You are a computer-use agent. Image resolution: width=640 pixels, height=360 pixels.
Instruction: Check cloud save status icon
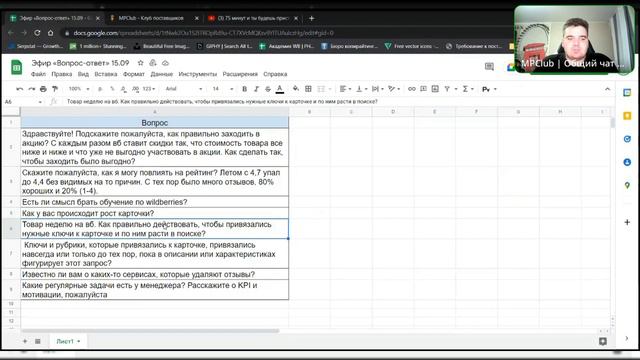[165, 63]
